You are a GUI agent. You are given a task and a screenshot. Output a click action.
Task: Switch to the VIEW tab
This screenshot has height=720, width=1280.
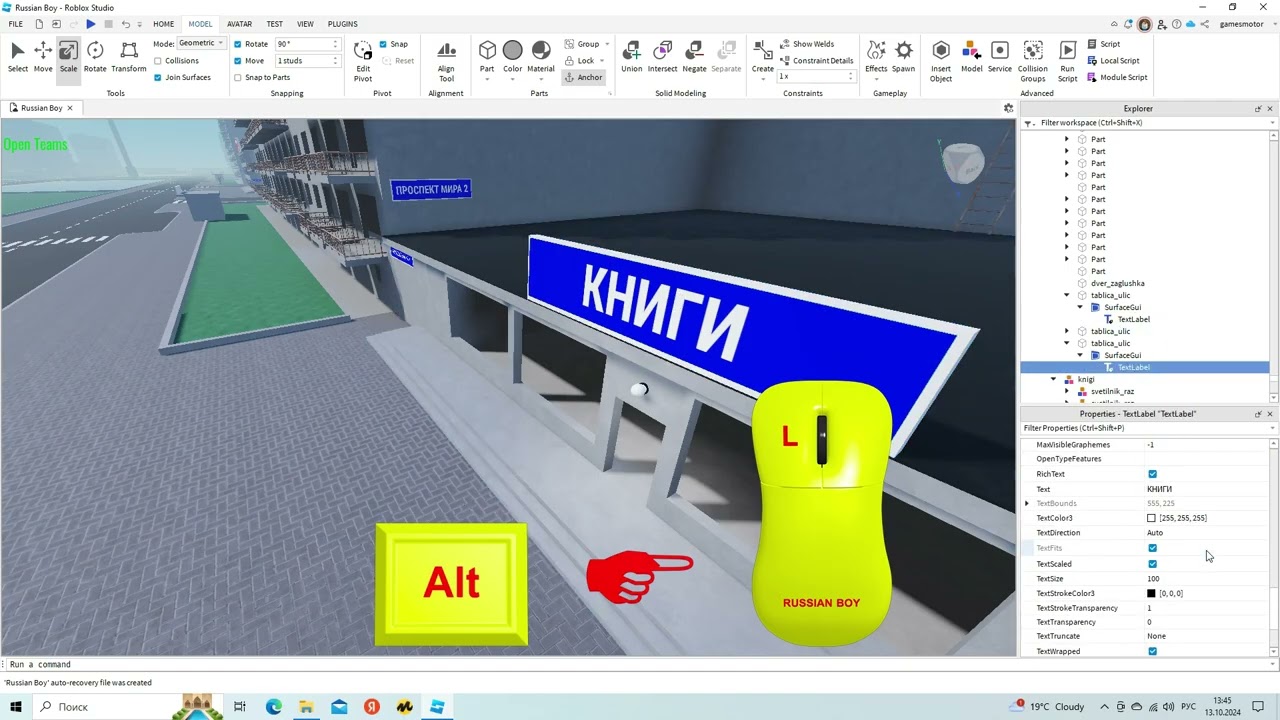point(305,23)
